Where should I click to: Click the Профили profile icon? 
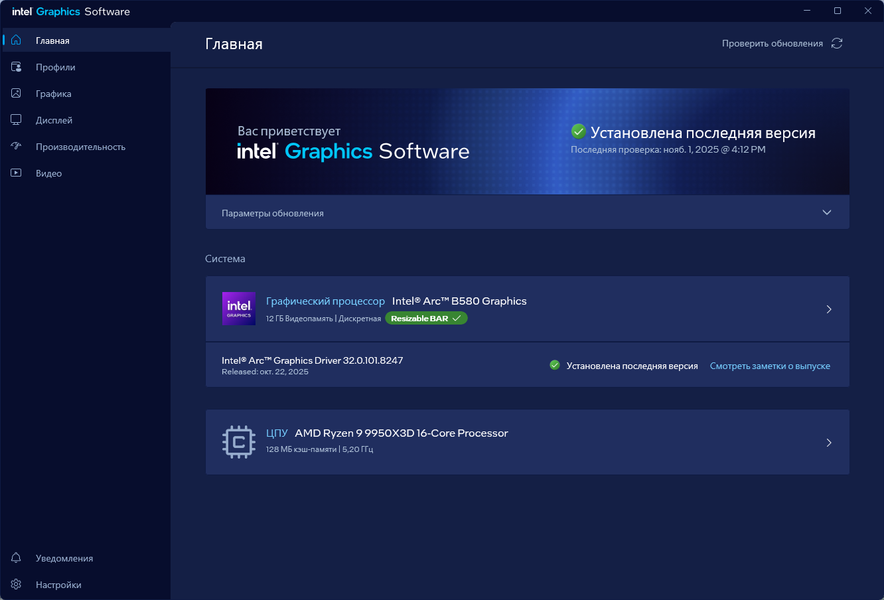pos(16,67)
